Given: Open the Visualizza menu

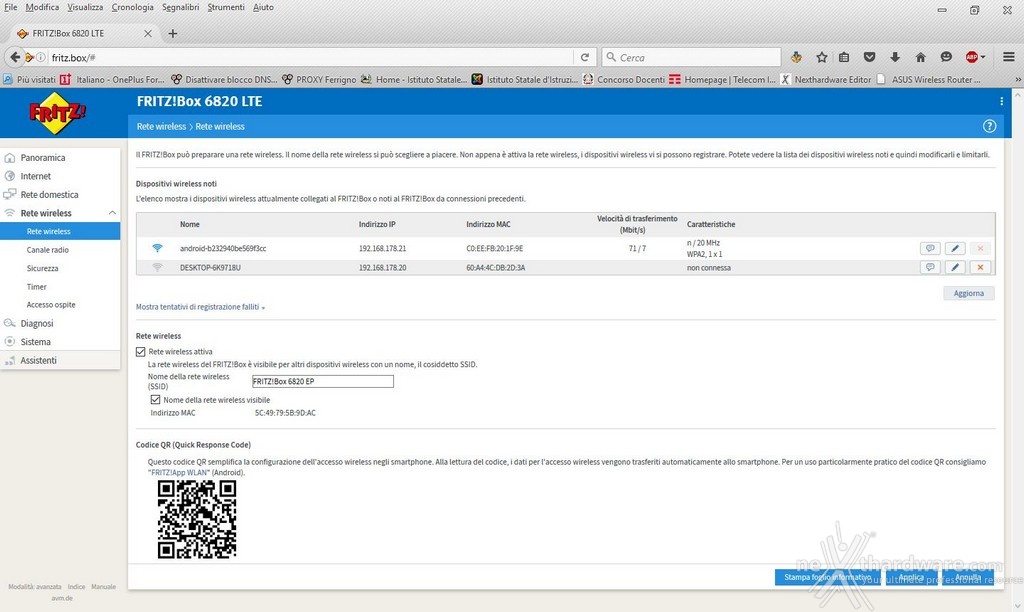Looking at the screenshot, I should 85,7.
